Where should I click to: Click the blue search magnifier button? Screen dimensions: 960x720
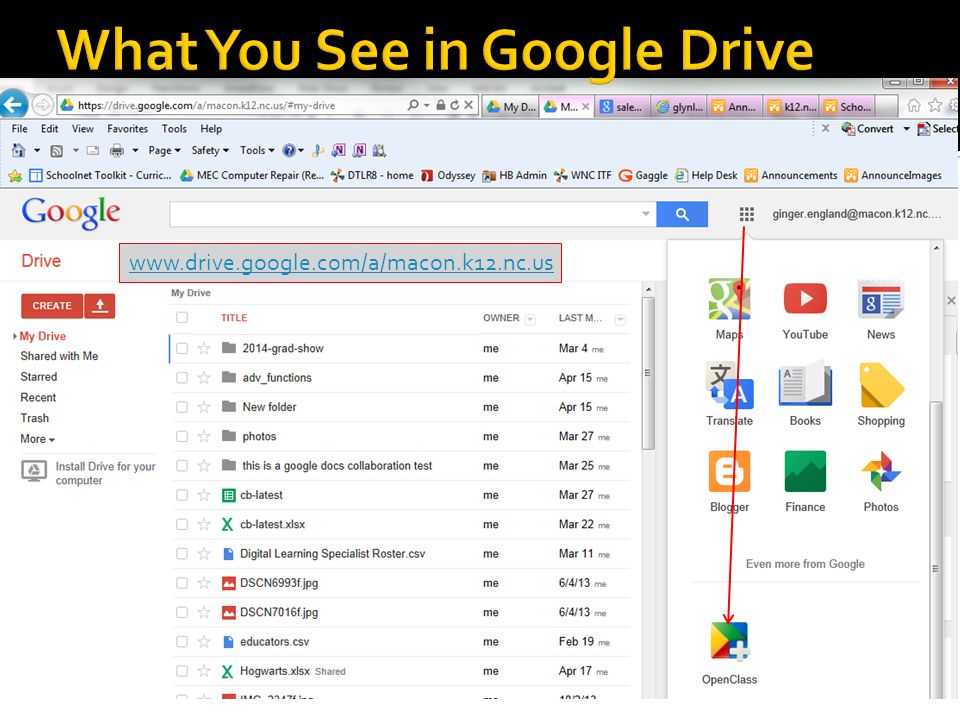(x=682, y=214)
